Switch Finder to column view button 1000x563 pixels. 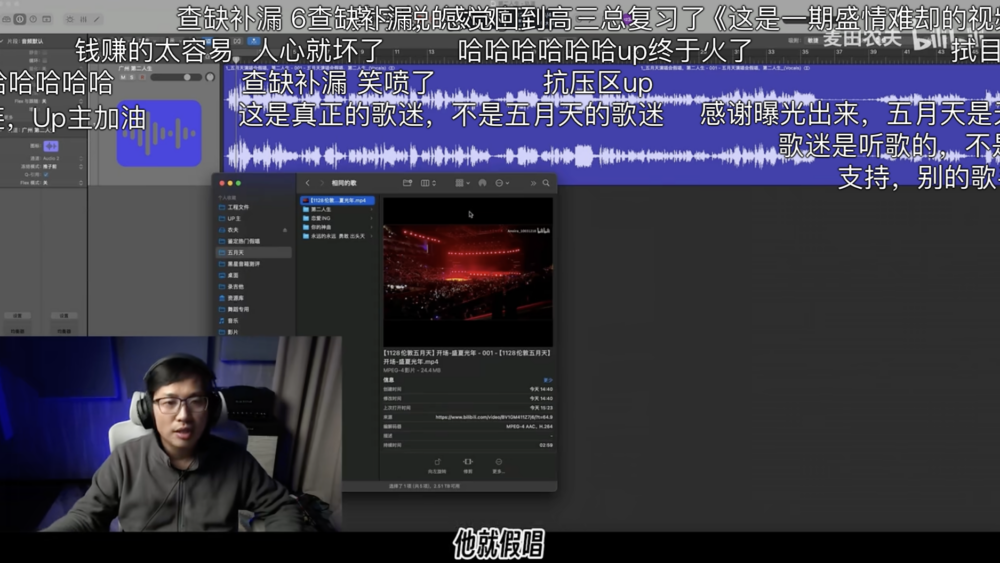pyautogui.click(x=428, y=183)
